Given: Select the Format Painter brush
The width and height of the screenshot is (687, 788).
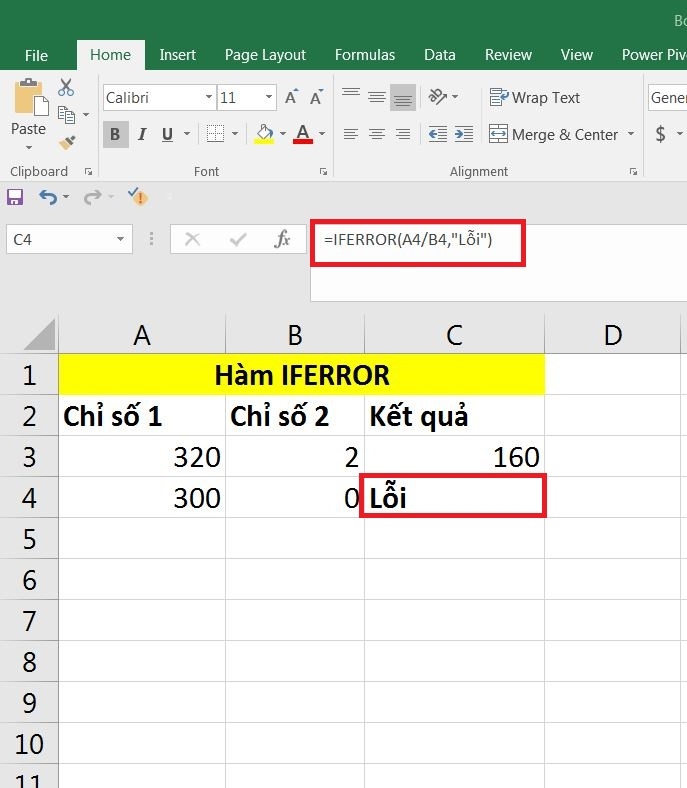Looking at the screenshot, I should (x=67, y=143).
